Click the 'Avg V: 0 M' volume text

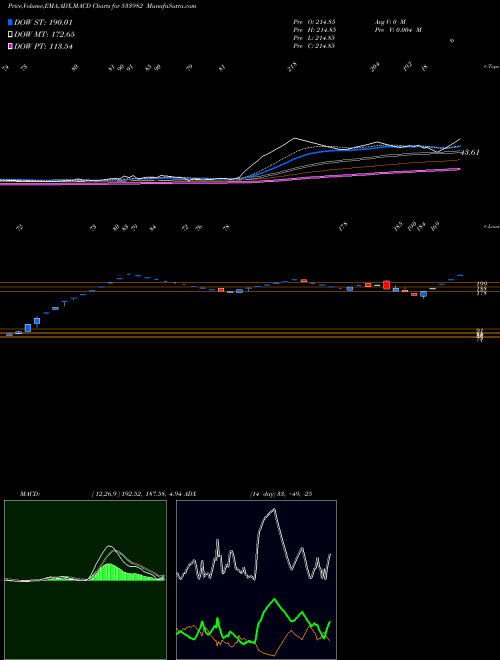[x=389, y=21]
